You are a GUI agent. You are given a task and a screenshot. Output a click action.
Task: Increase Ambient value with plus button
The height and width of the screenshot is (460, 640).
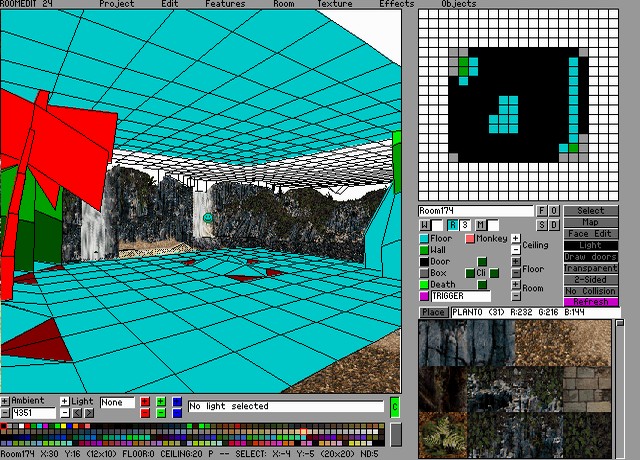click(x=5, y=402)
